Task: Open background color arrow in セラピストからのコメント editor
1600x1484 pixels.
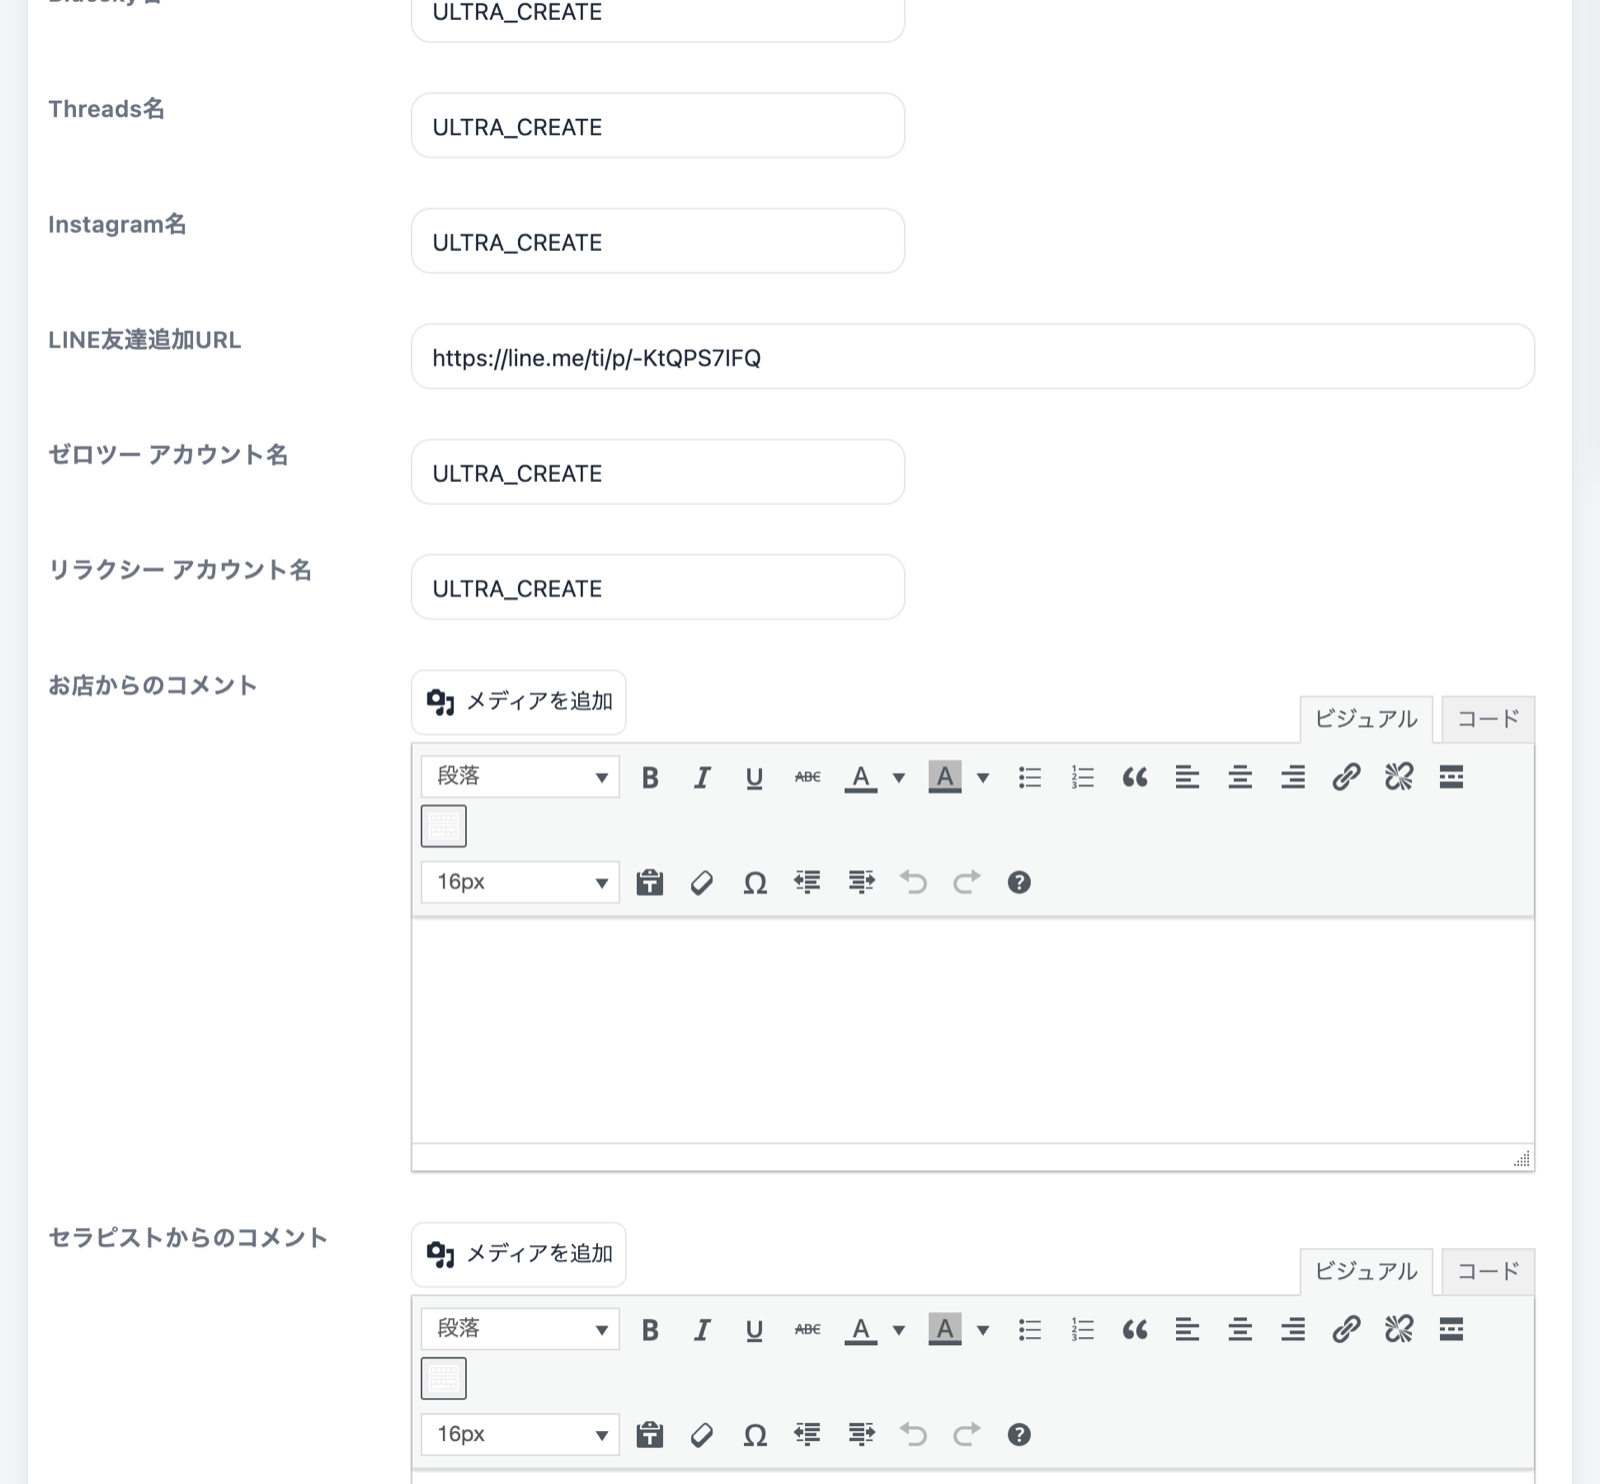Action: point(983,1329)
